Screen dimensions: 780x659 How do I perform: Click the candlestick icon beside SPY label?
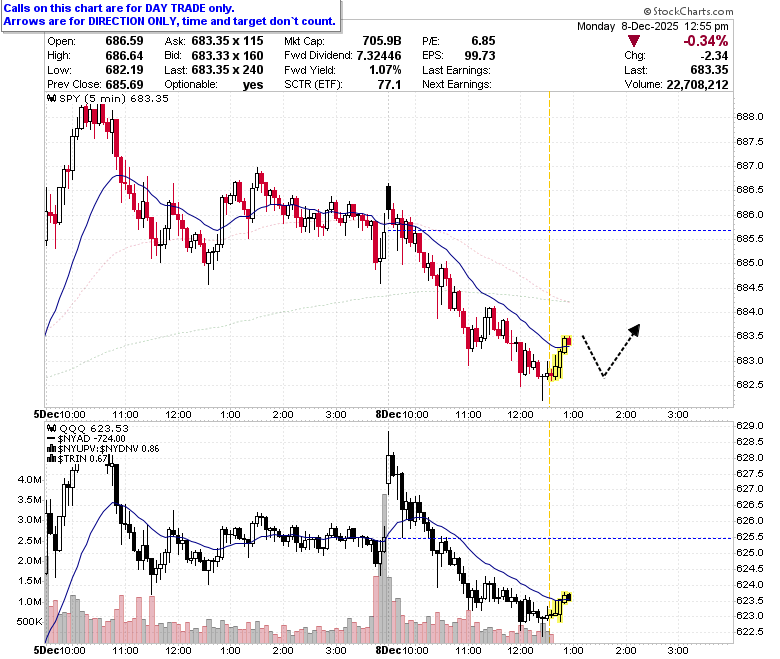[x=51, y=98]
